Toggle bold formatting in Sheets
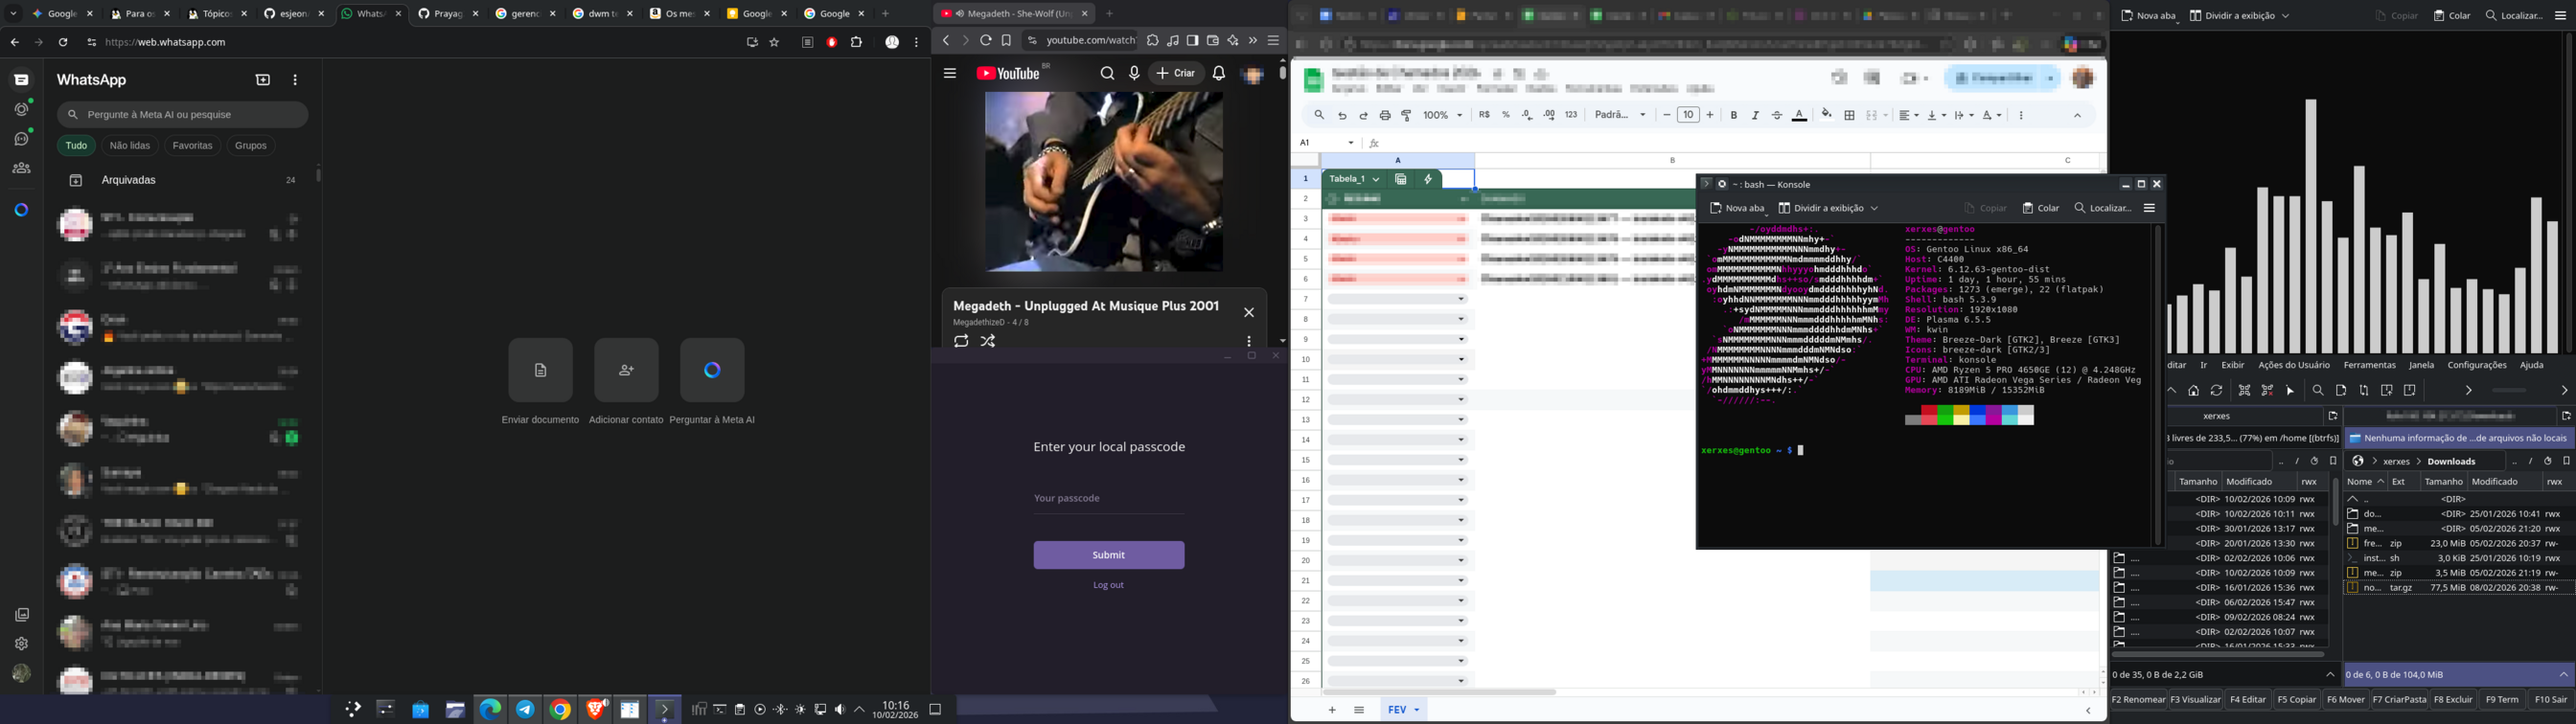This screenshot has width=2576, height=724. click(x=1734, y=115)
